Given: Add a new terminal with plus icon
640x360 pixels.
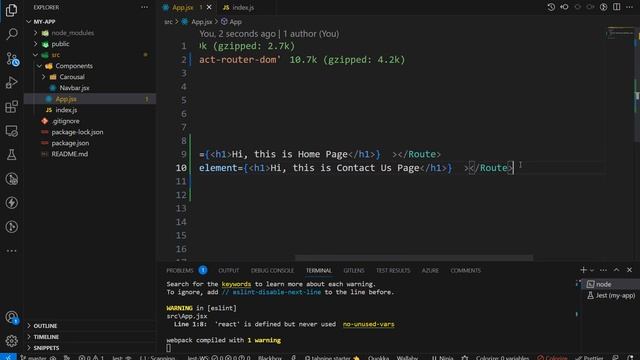Looking at the screenshot, I should 583,270.
